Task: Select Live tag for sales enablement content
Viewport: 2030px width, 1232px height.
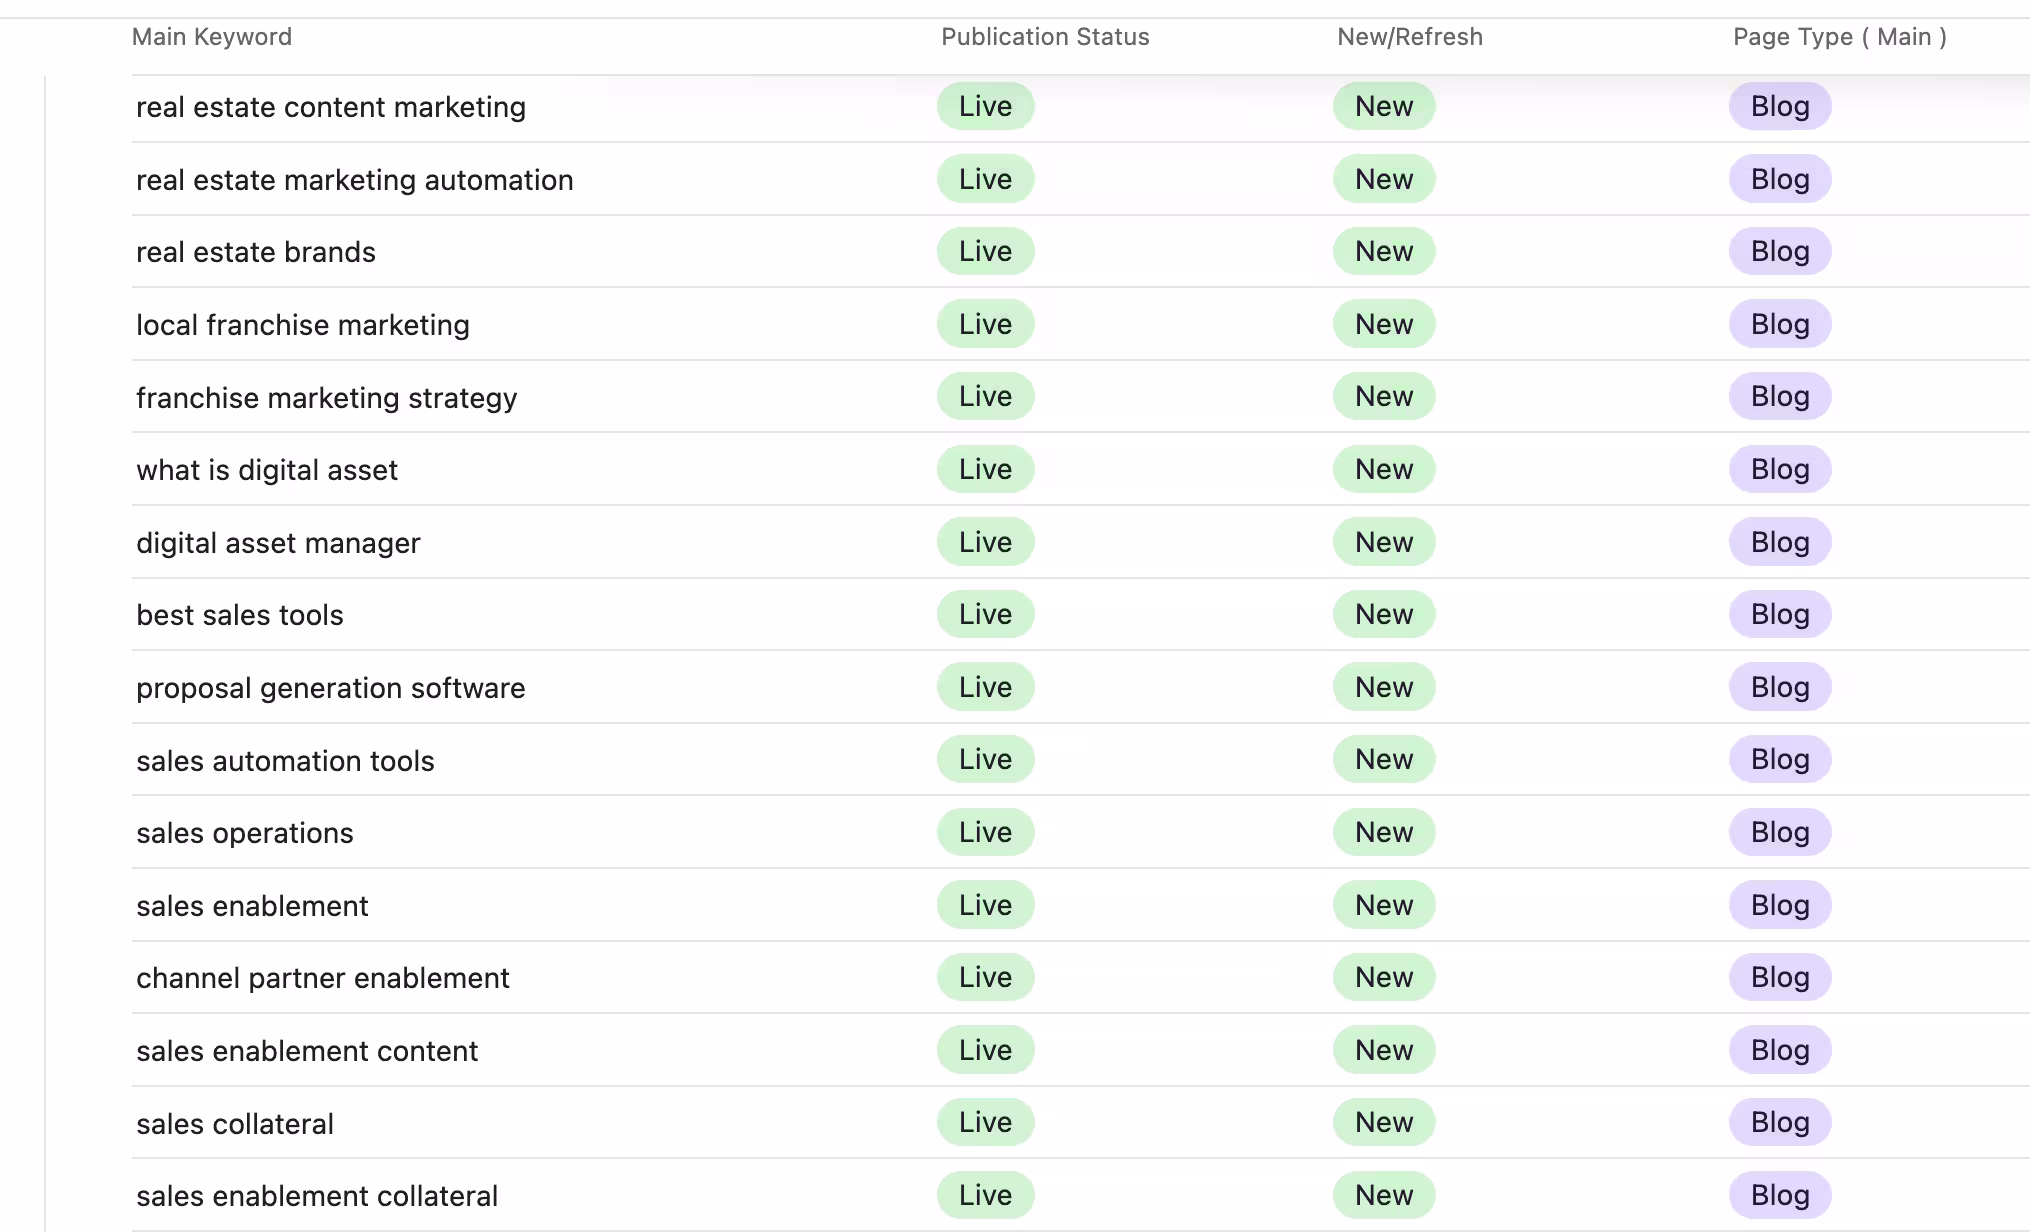Action: point(986,1050)
